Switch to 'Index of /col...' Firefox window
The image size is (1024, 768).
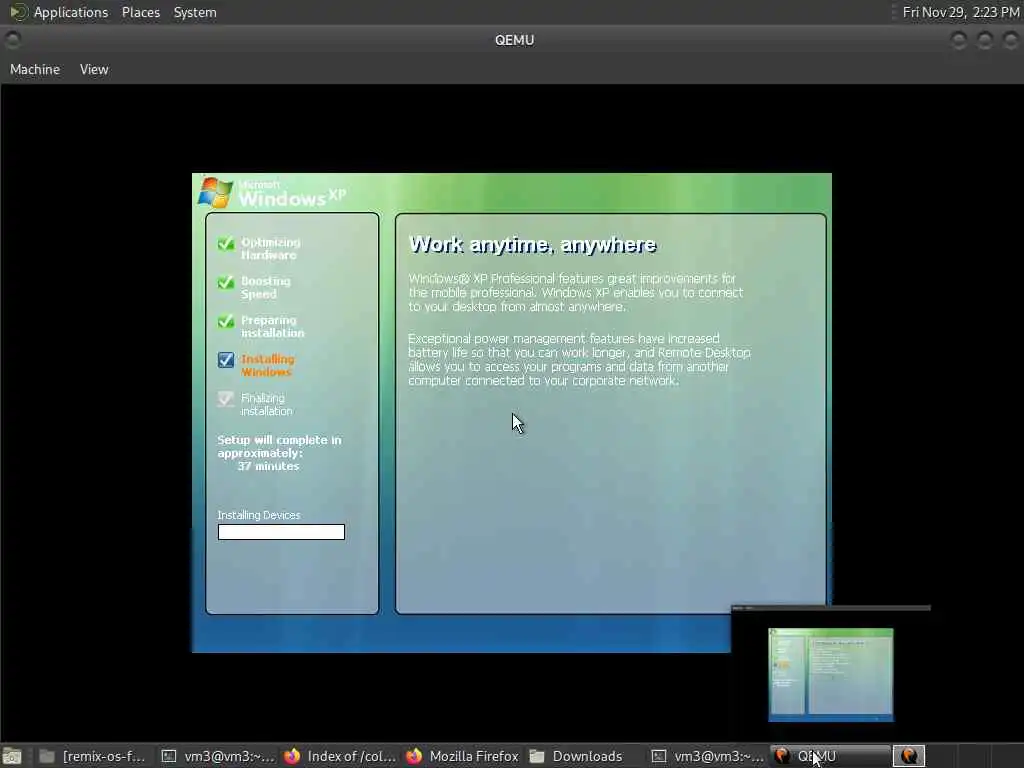tap(340, 756)
